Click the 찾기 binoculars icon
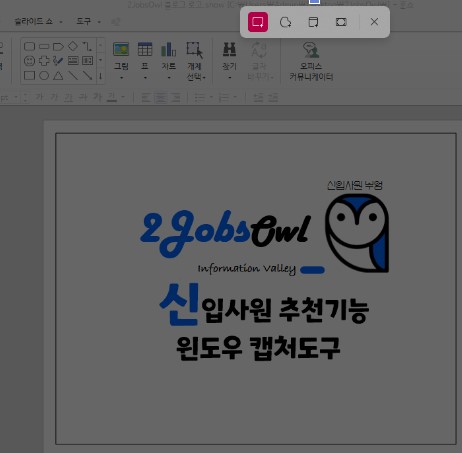 [x=229, y=49]
